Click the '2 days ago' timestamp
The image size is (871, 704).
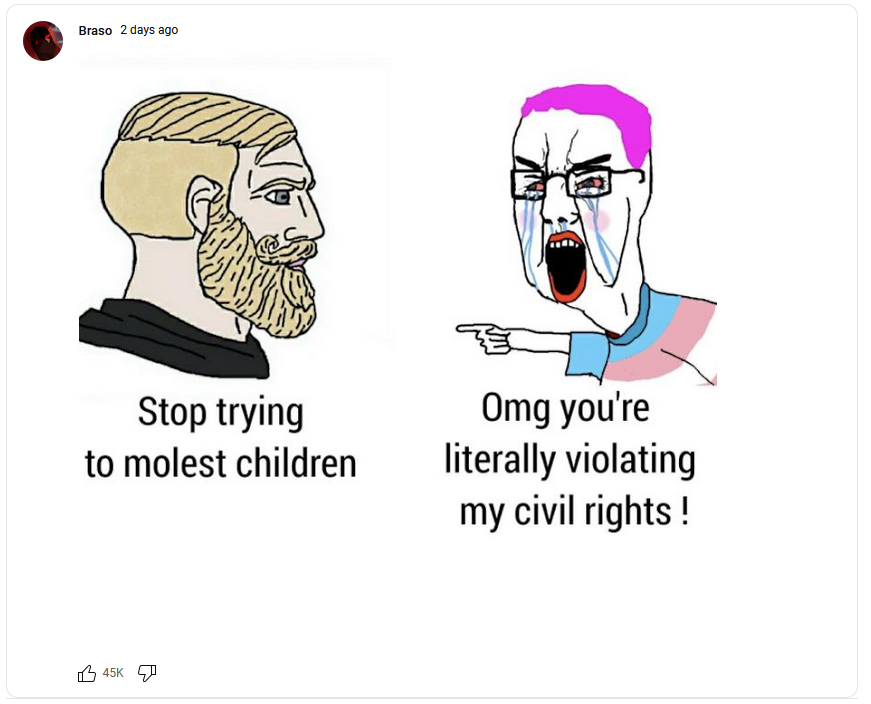(149, 30)
